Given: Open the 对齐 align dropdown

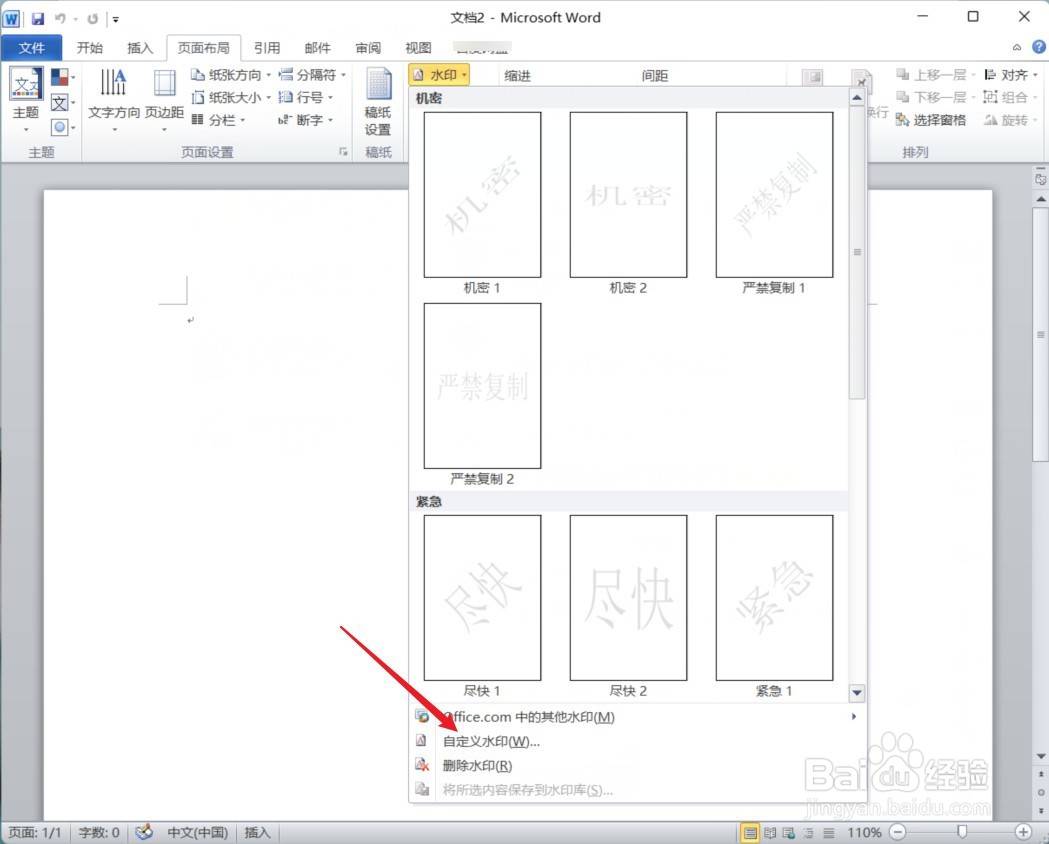Looking at the screenshot, I should click(1010, 75).
